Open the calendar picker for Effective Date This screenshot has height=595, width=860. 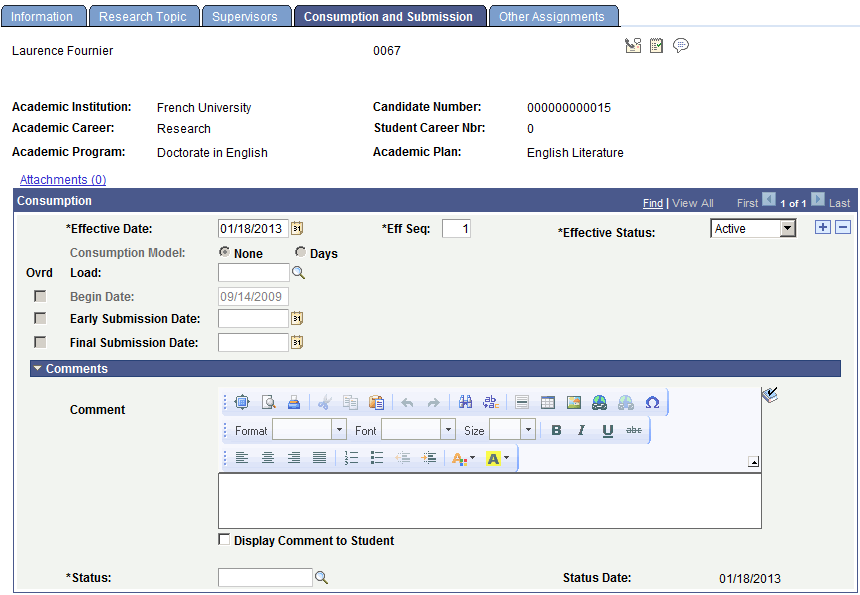(296, 228)
